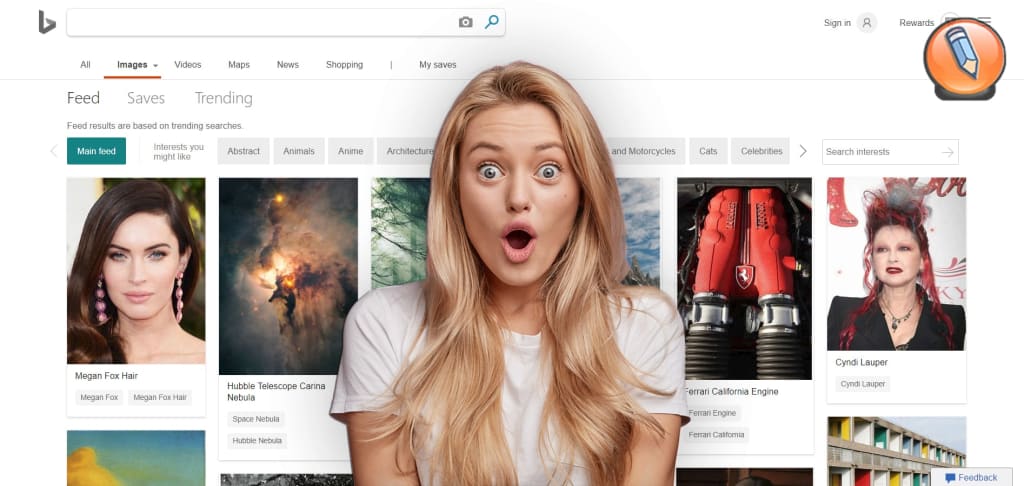Click Hubble Telescope Carina Nebula title
This screenshot has width=1024, height=486.
(x=276, y=392)
